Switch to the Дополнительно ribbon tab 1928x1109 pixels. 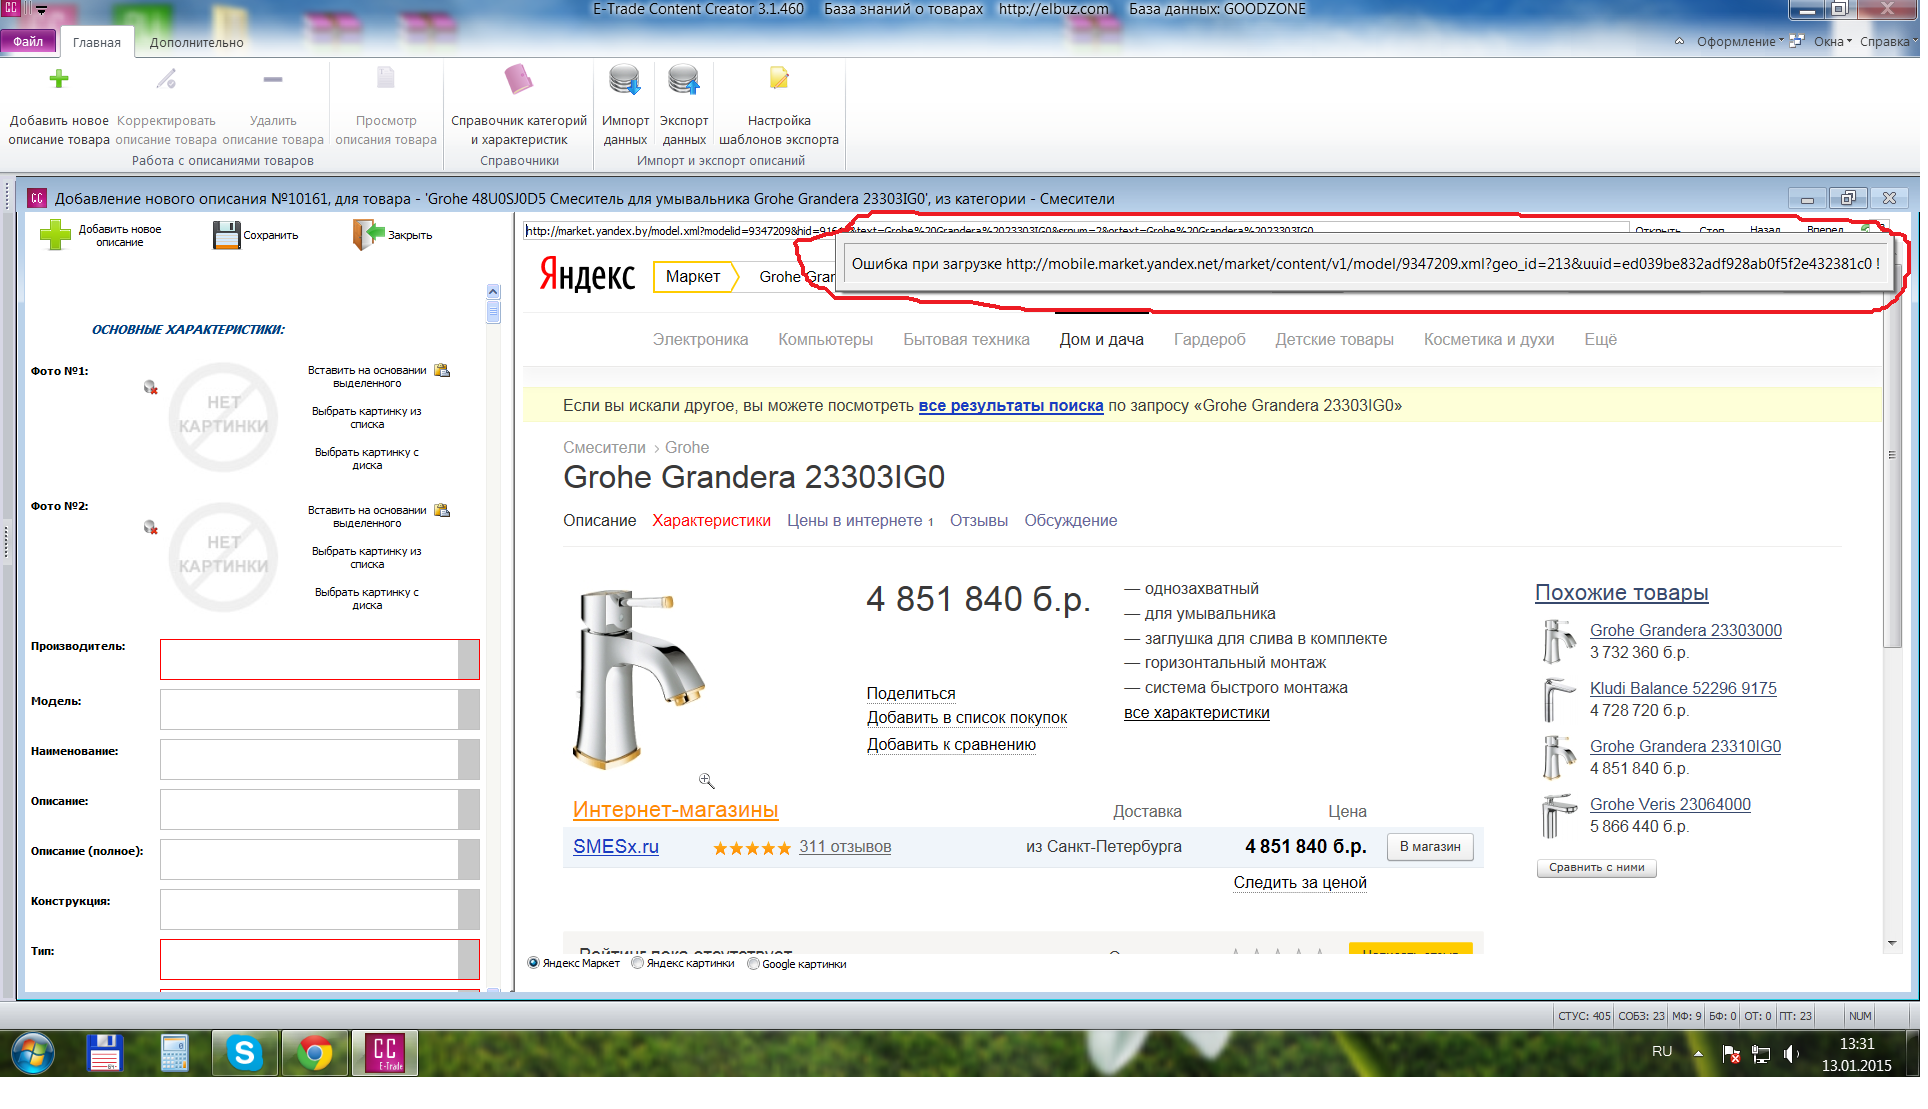pos(197,42)
